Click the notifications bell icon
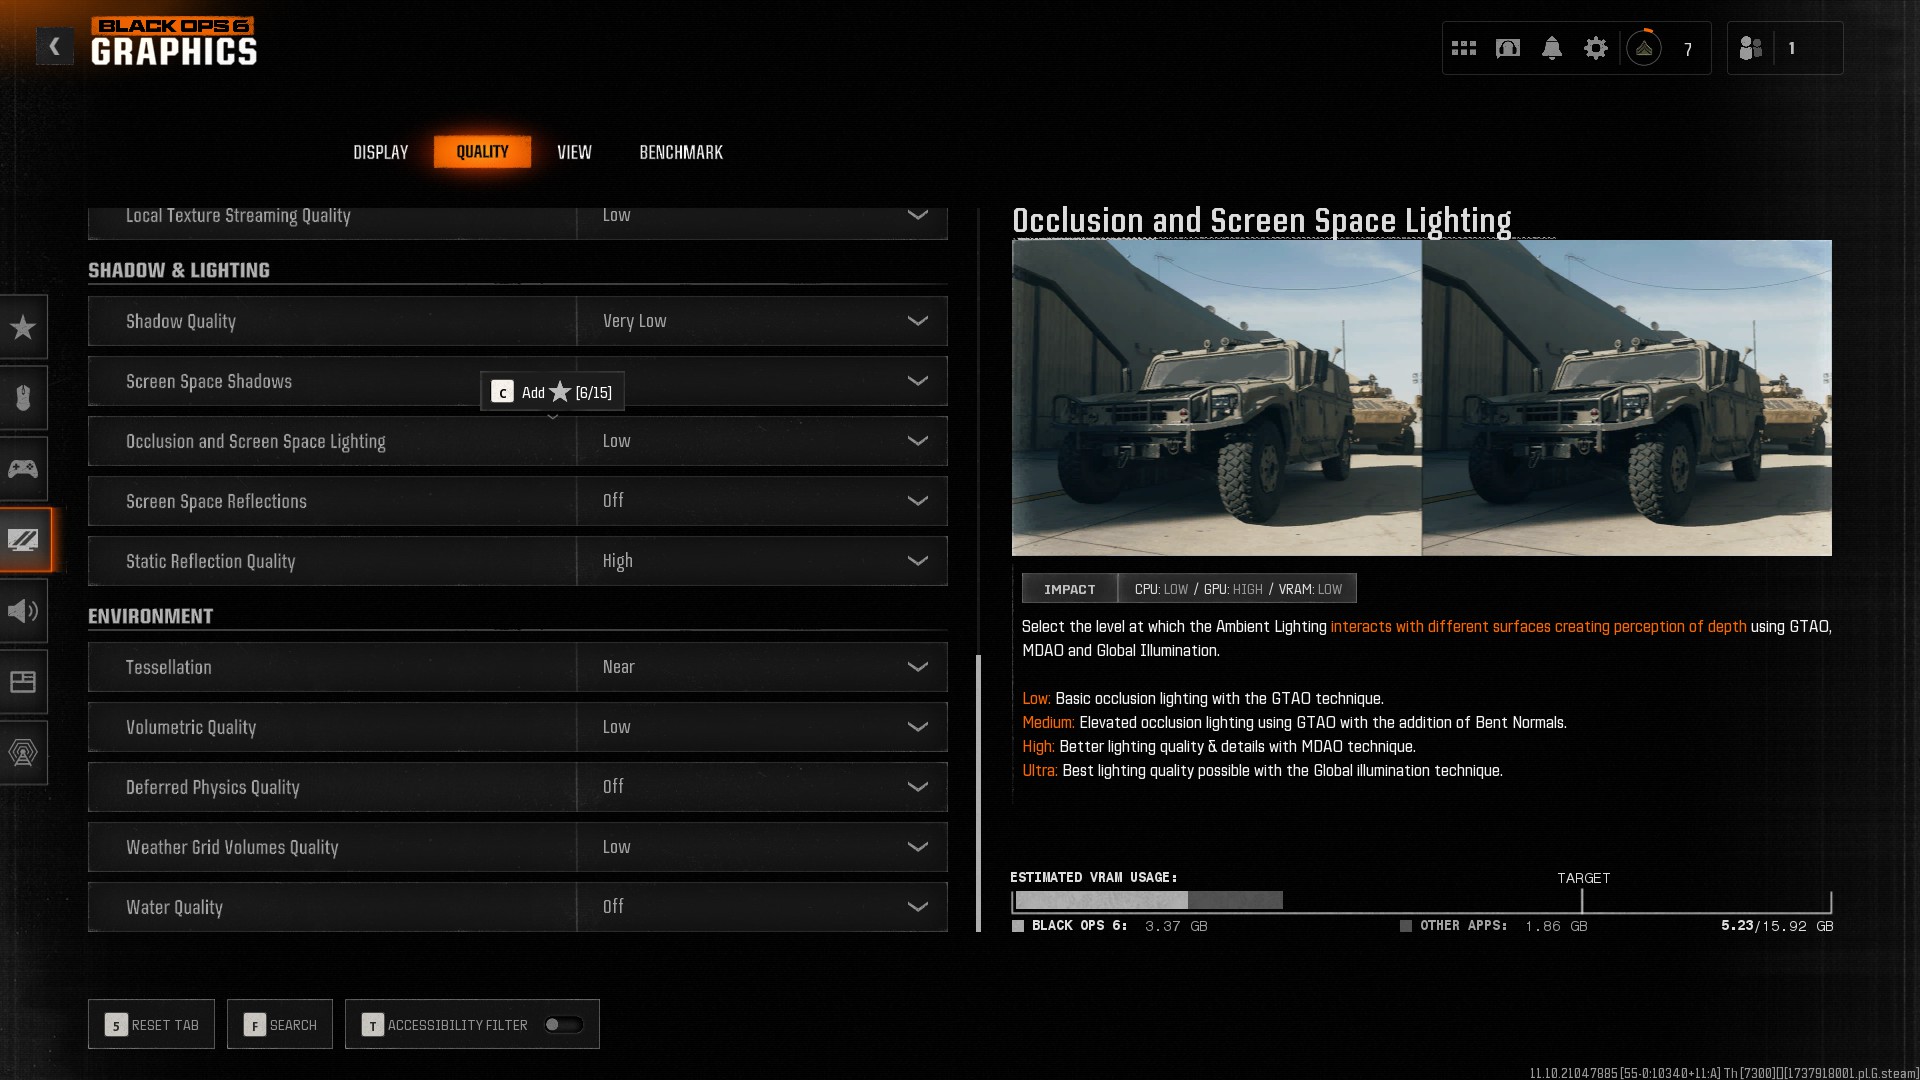Image resolution: width=1920 pixels, height=1080 pixels. [1551, 48]
